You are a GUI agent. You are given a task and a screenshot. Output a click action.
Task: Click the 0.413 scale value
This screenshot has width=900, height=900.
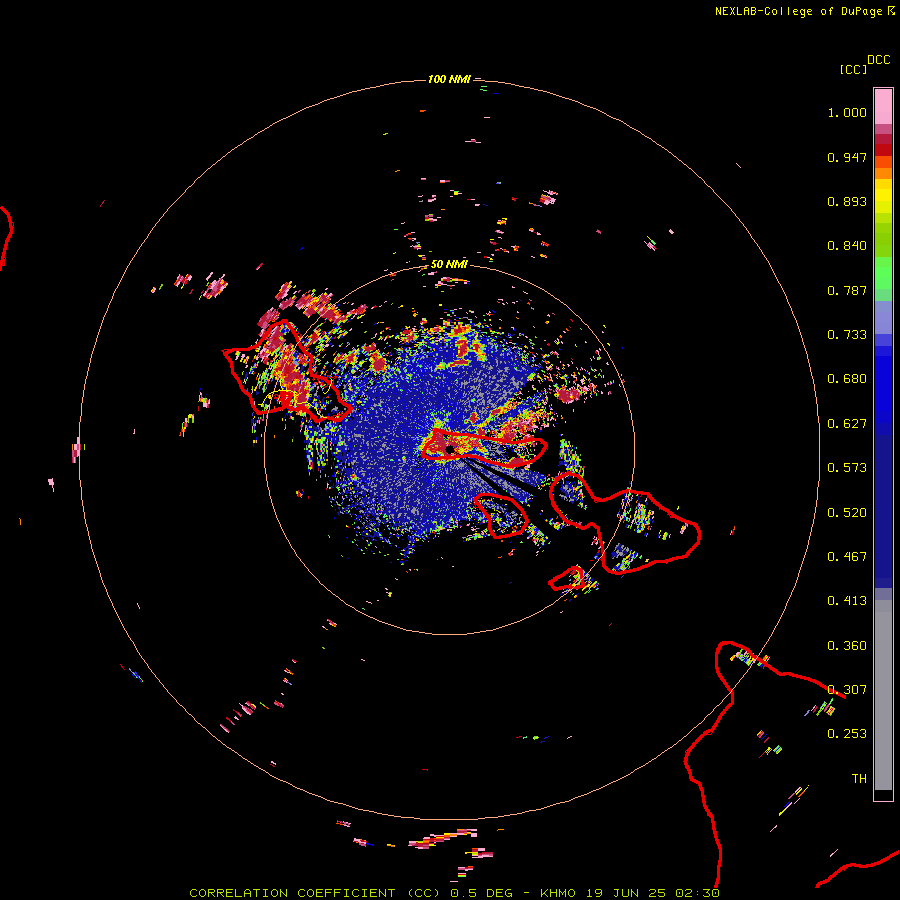tap(847, 601)
